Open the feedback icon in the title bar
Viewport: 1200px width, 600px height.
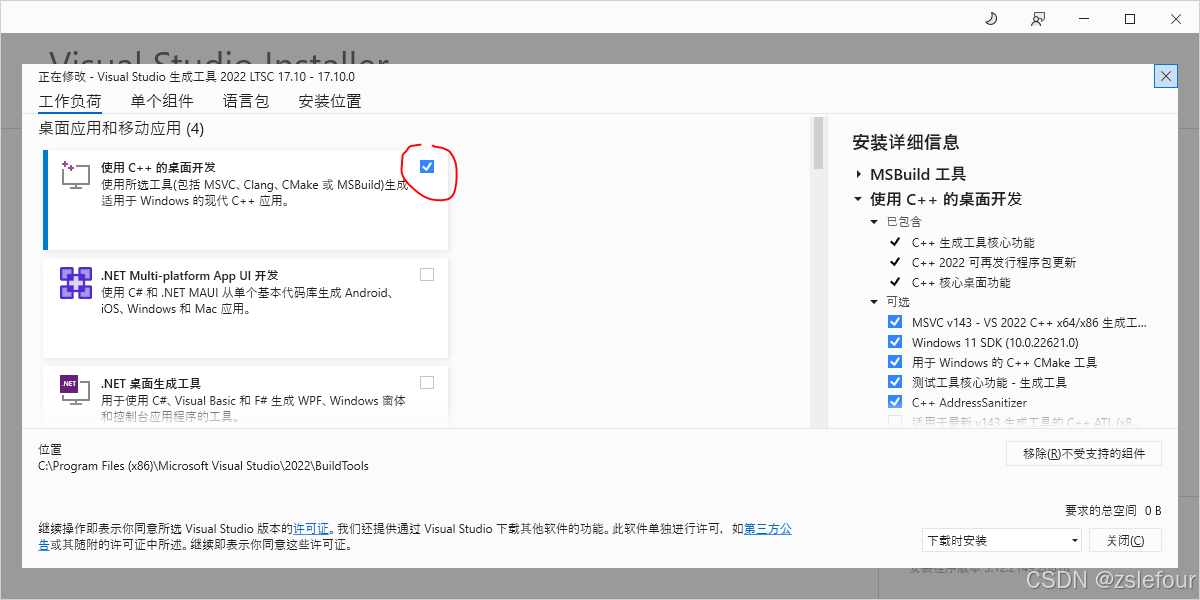click(1038, 19)
